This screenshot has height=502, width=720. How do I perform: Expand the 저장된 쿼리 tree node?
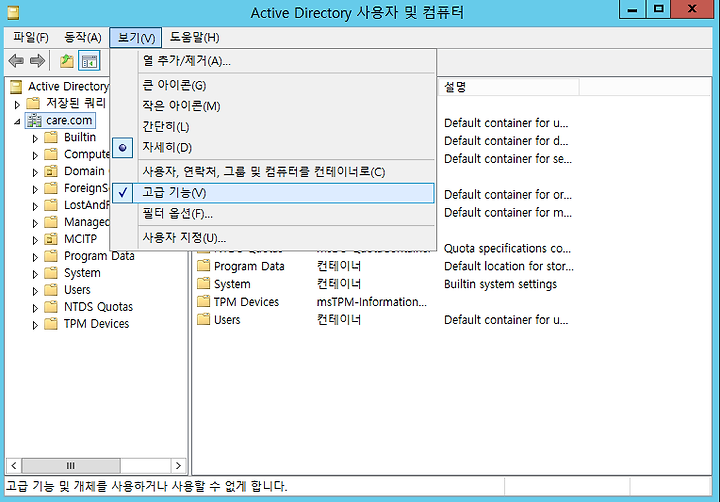[17, 105]
